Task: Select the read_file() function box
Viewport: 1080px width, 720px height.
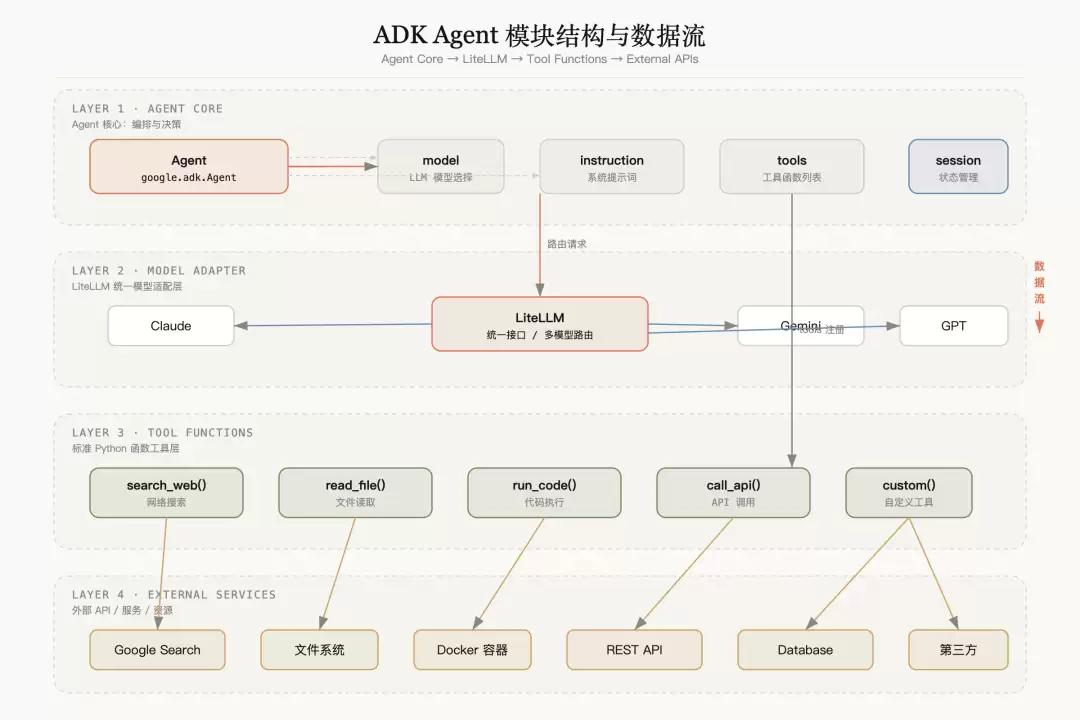Action: pyautogui.click(x=355, y=493)
